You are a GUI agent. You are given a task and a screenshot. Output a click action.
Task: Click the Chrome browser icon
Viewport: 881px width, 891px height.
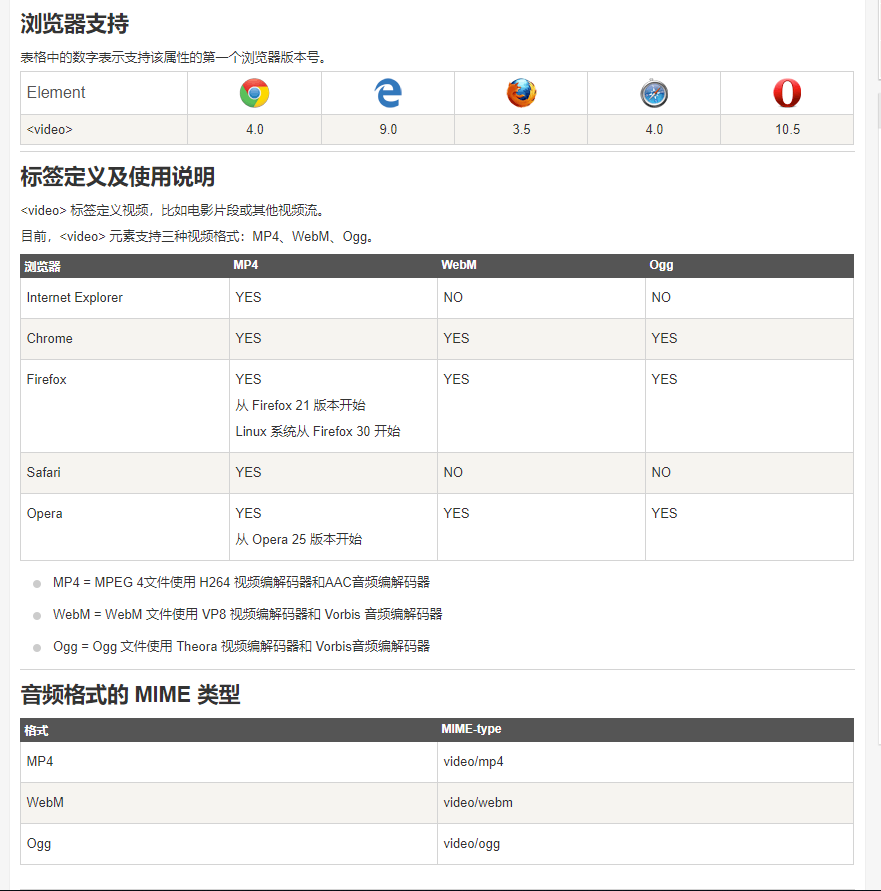pyautogui.click(x=254, y=93)
